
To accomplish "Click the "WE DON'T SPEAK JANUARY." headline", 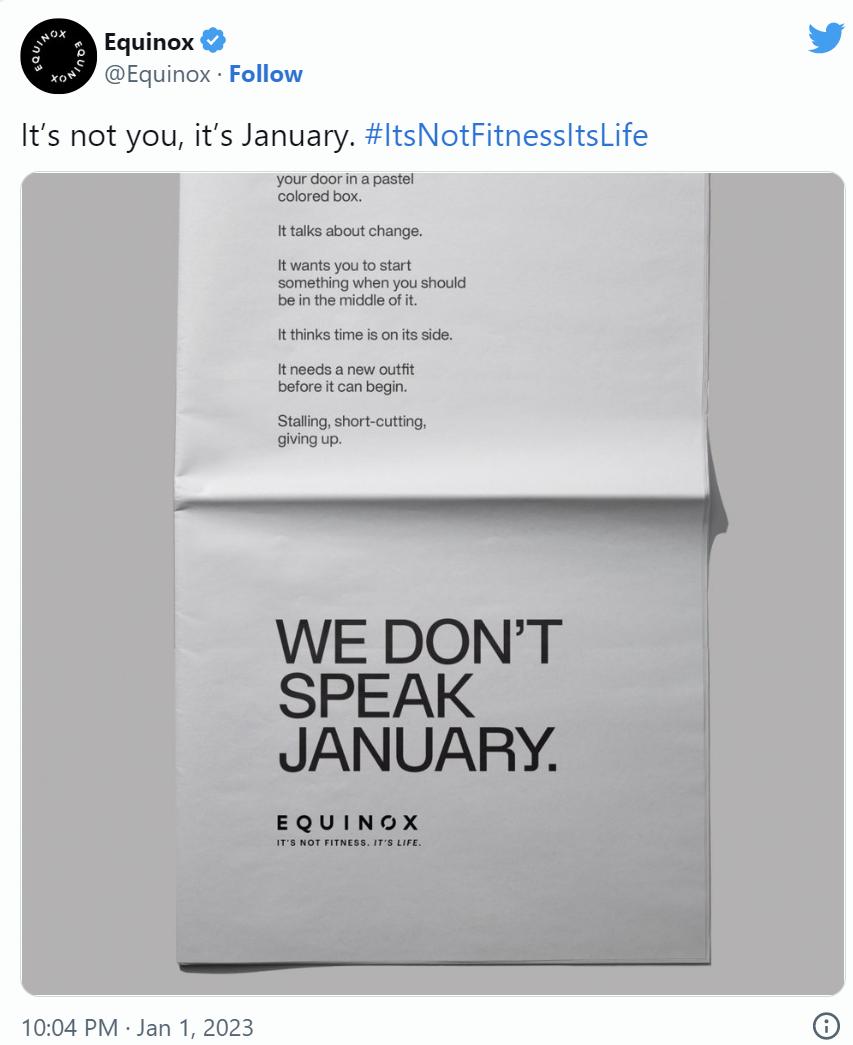I will (419, 697).
